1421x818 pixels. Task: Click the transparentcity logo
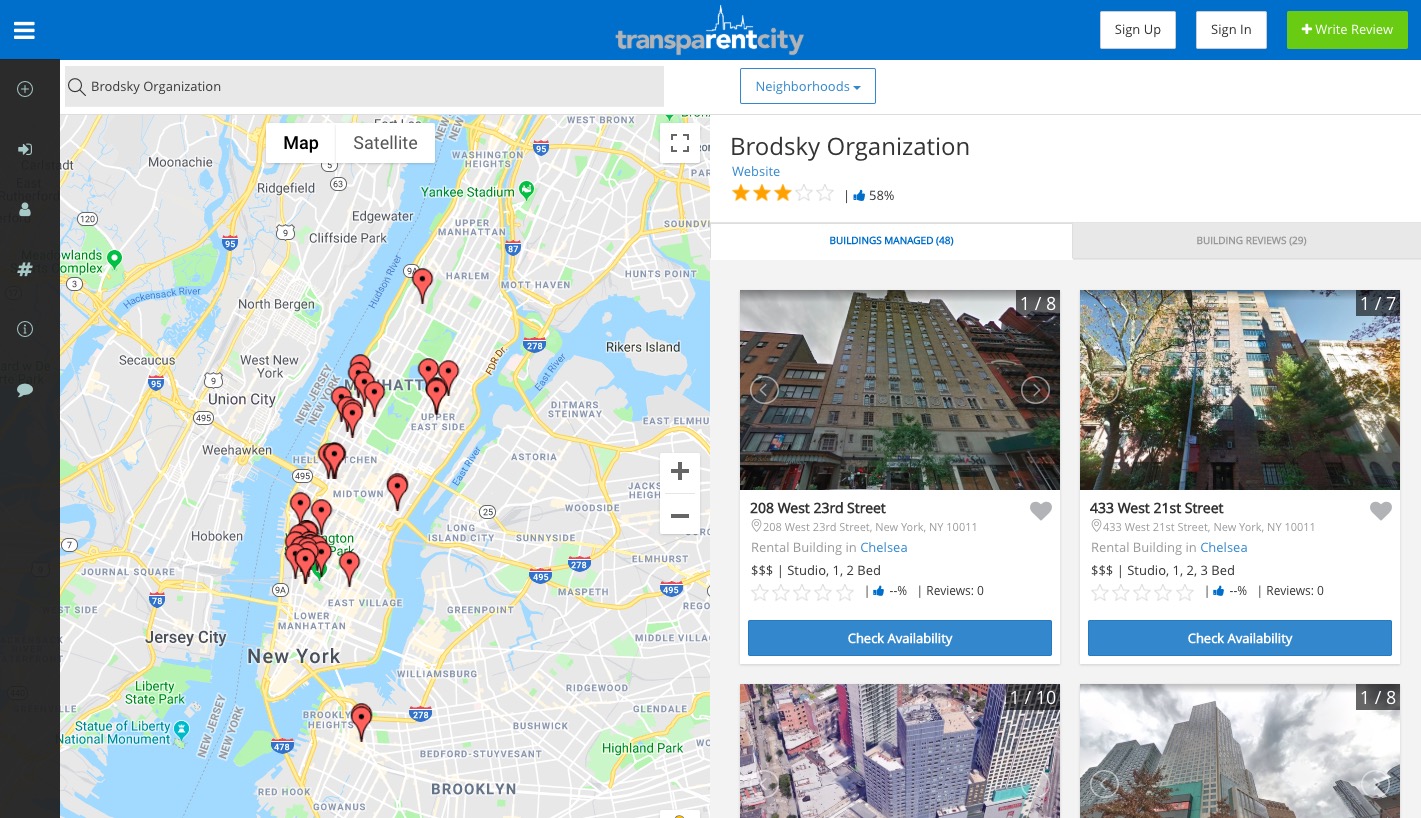710,30
